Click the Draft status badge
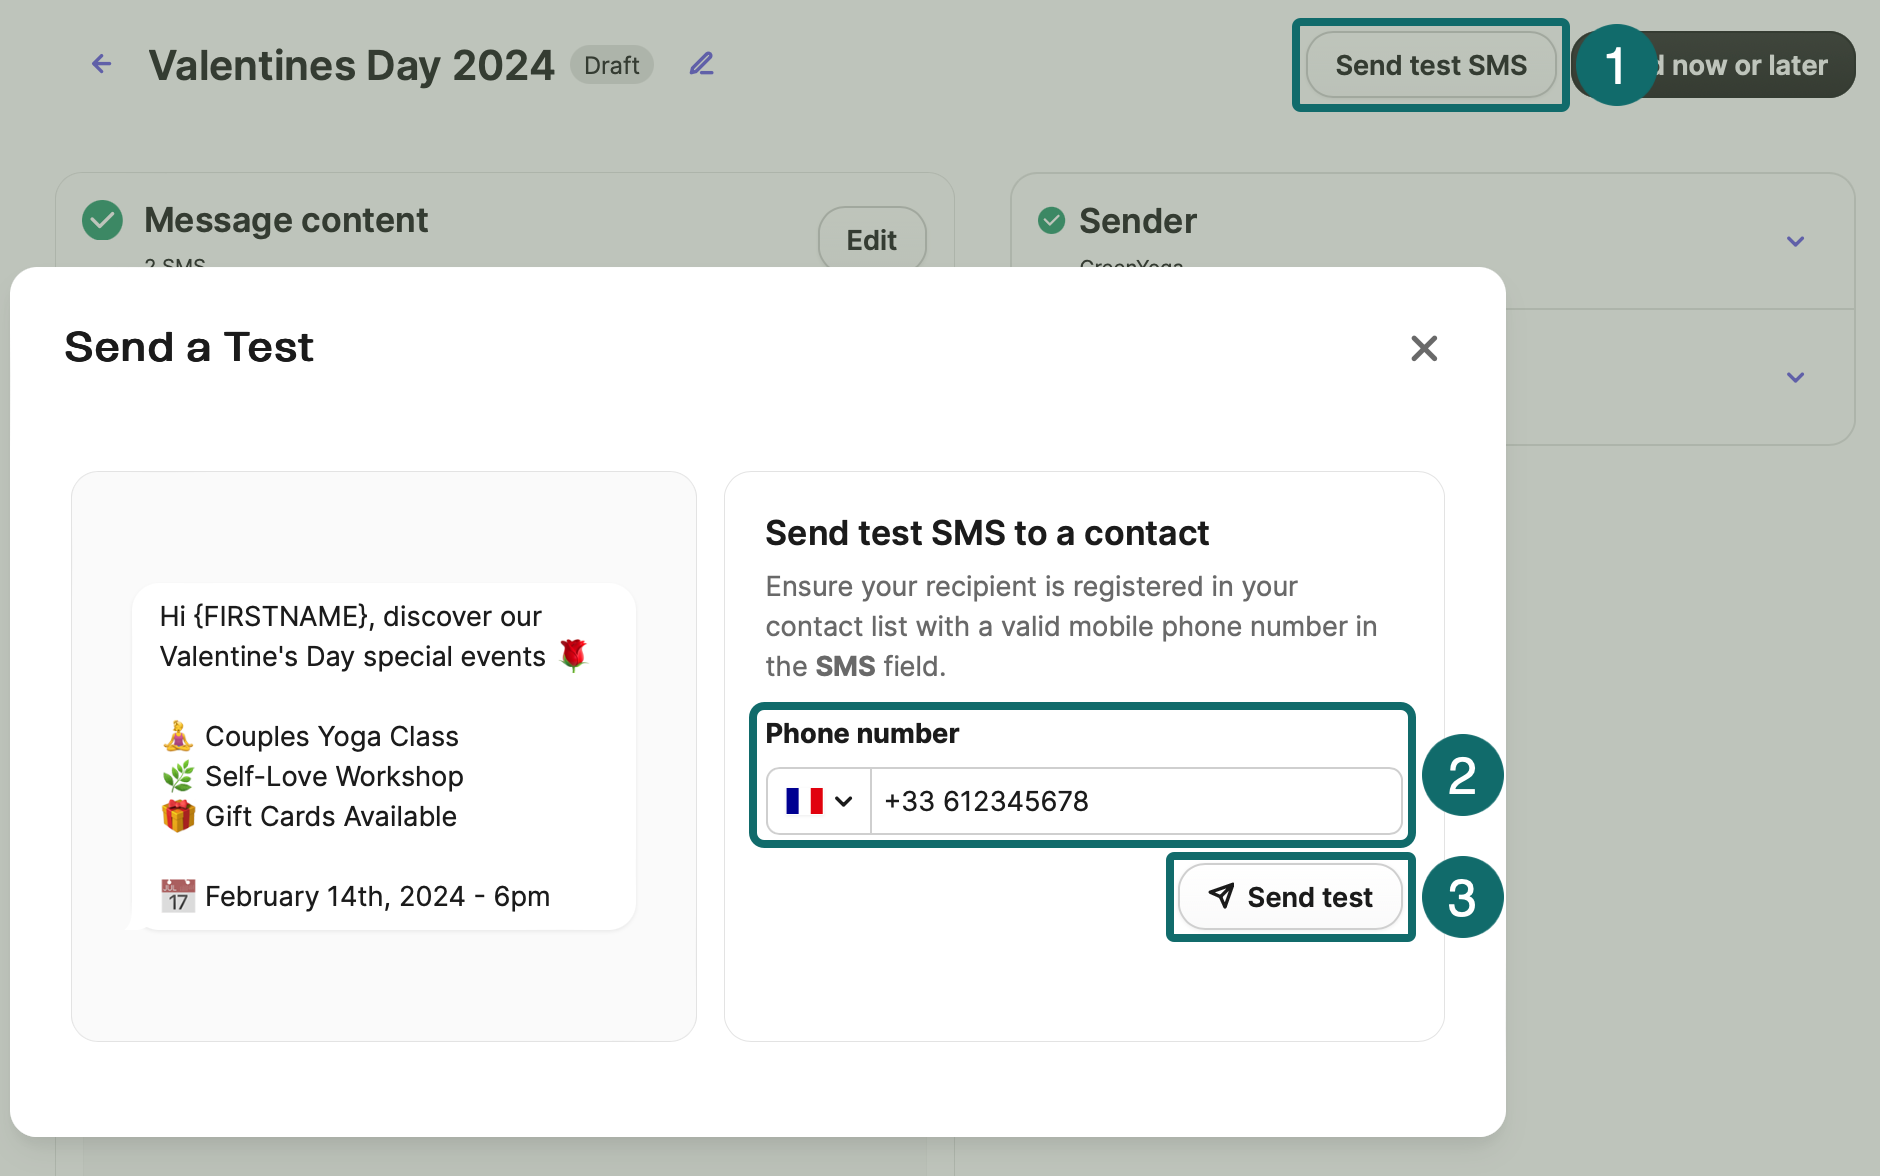 (611, 64)
